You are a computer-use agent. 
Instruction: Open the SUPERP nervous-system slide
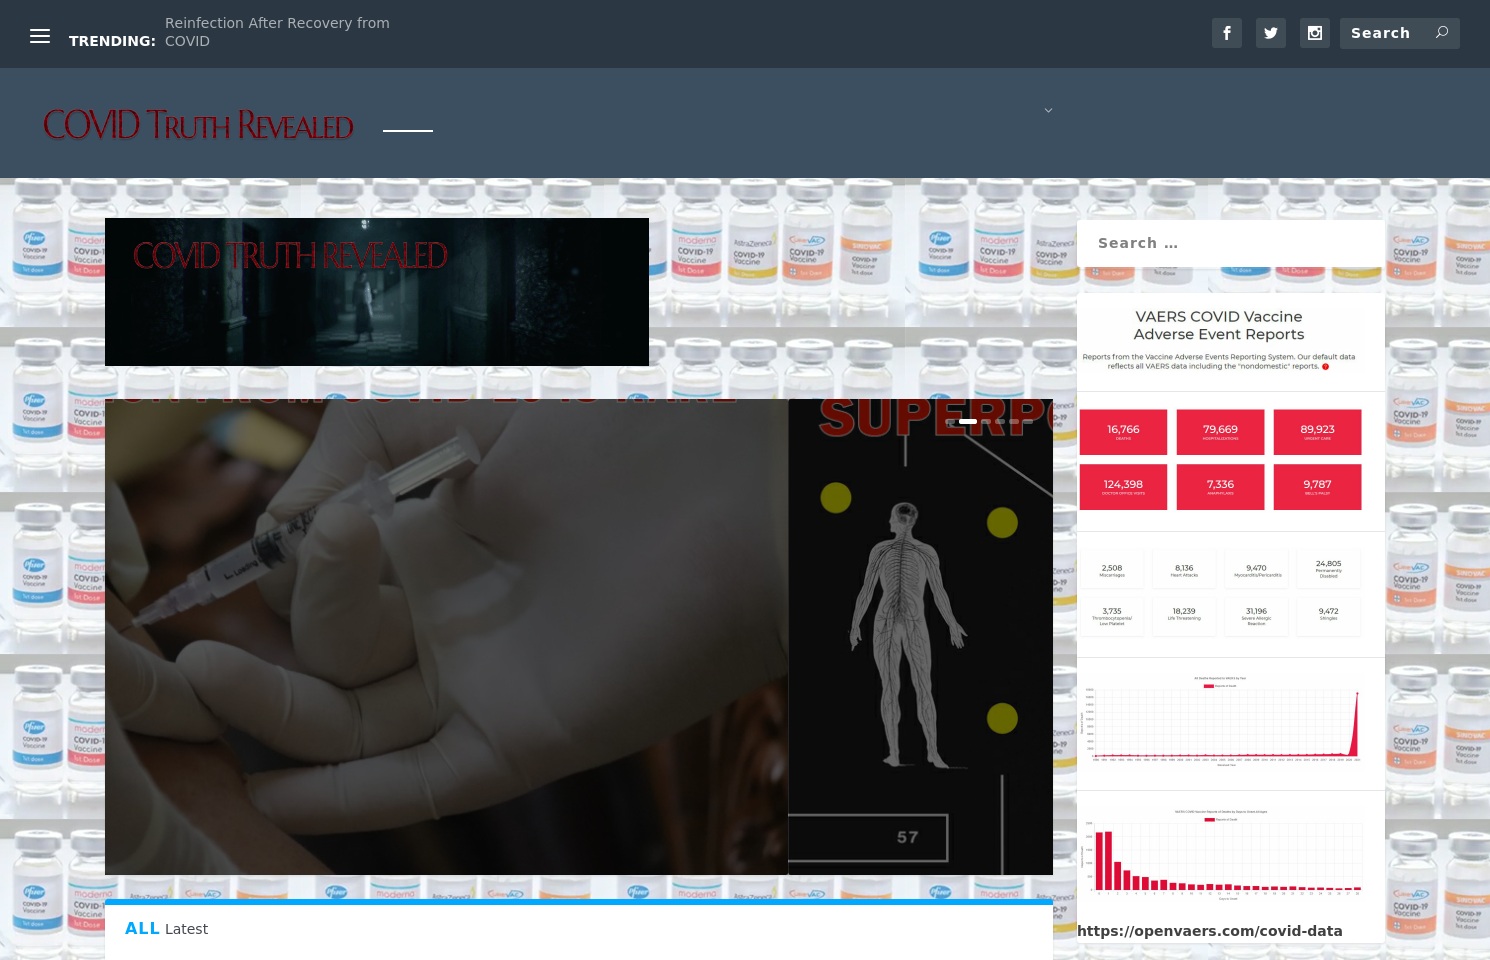(920, 637)
